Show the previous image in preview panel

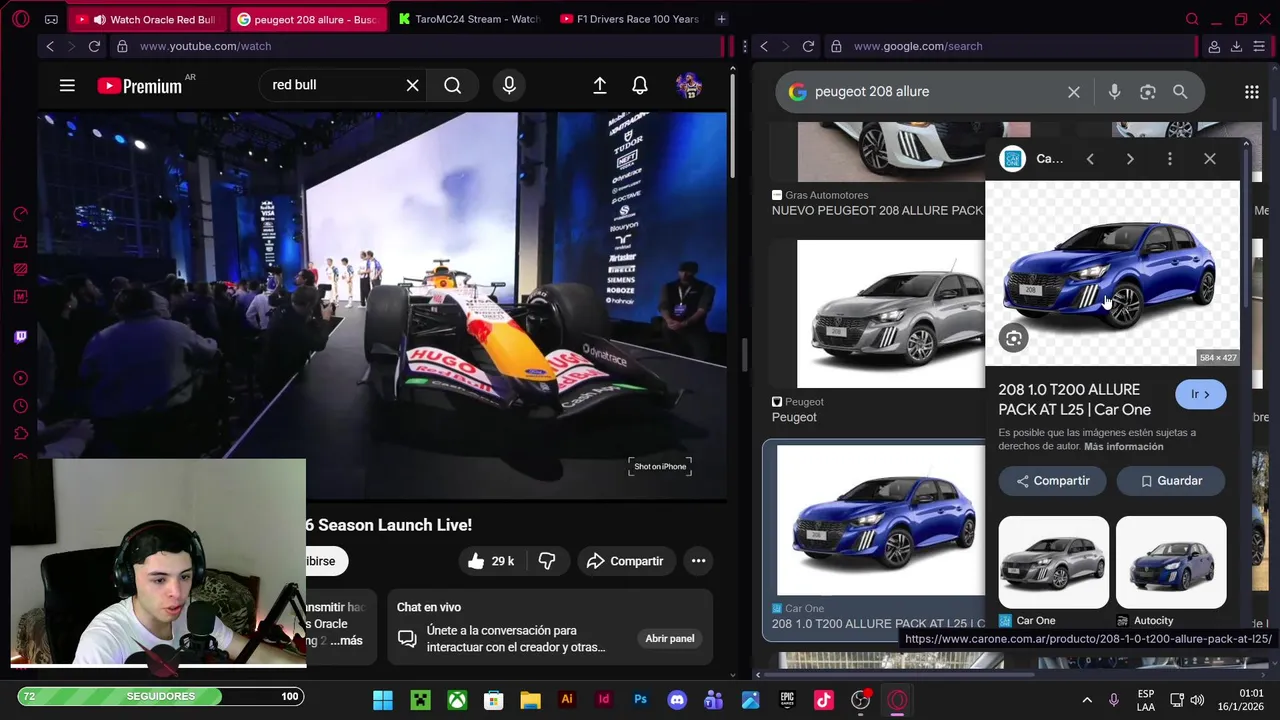pos(1090,159)
